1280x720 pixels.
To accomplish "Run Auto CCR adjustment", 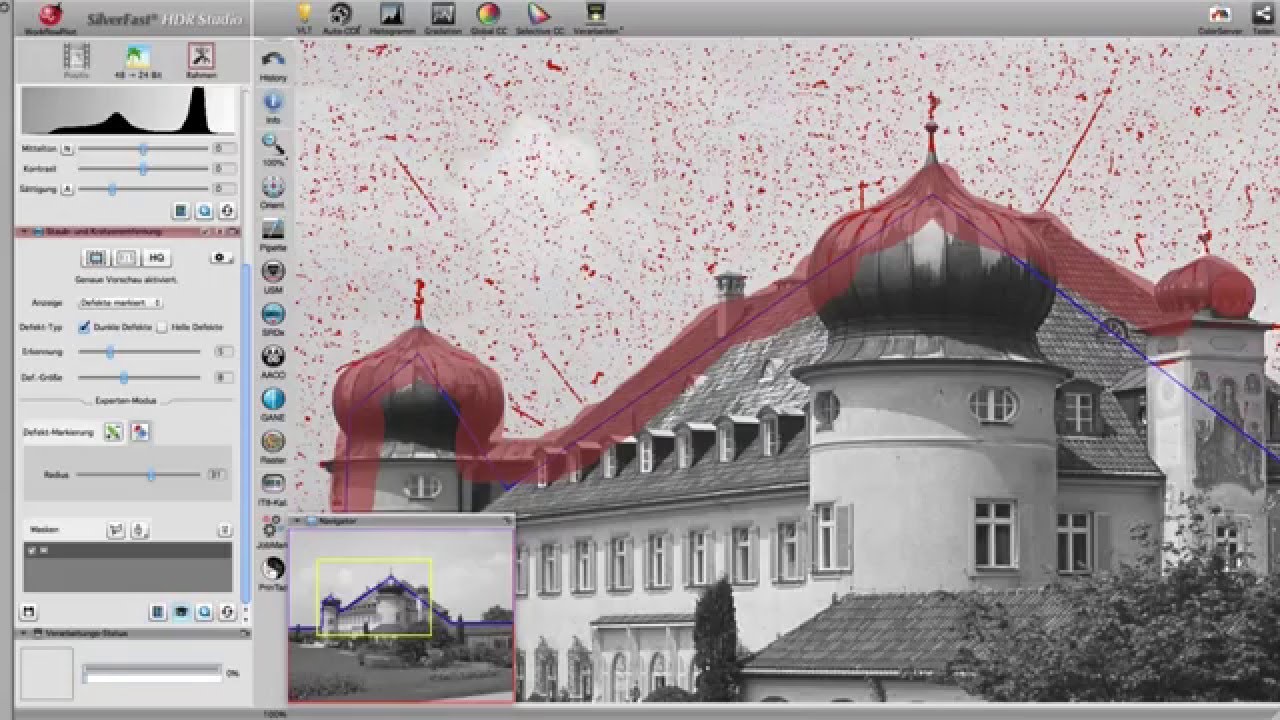I will (342, 17).
